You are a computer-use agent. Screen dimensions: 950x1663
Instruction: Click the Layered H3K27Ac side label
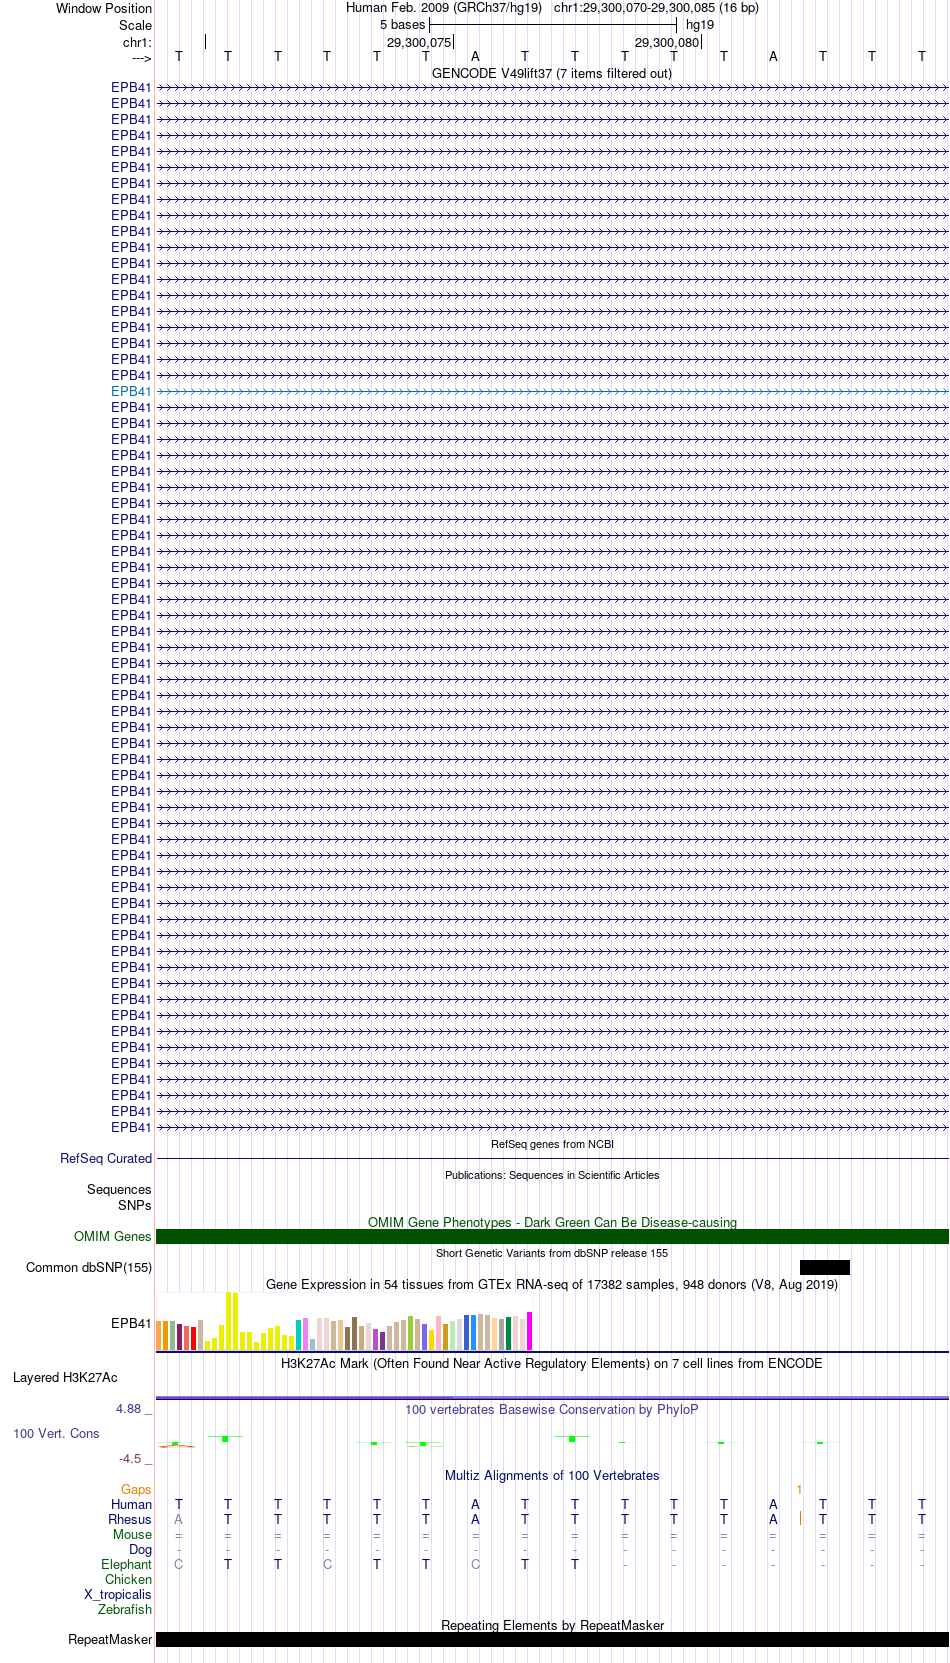point(65,1377)
